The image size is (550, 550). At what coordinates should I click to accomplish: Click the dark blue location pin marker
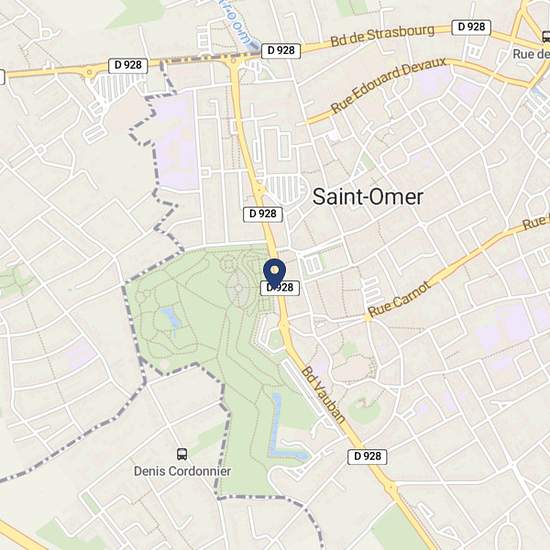[x=275, y=273]
